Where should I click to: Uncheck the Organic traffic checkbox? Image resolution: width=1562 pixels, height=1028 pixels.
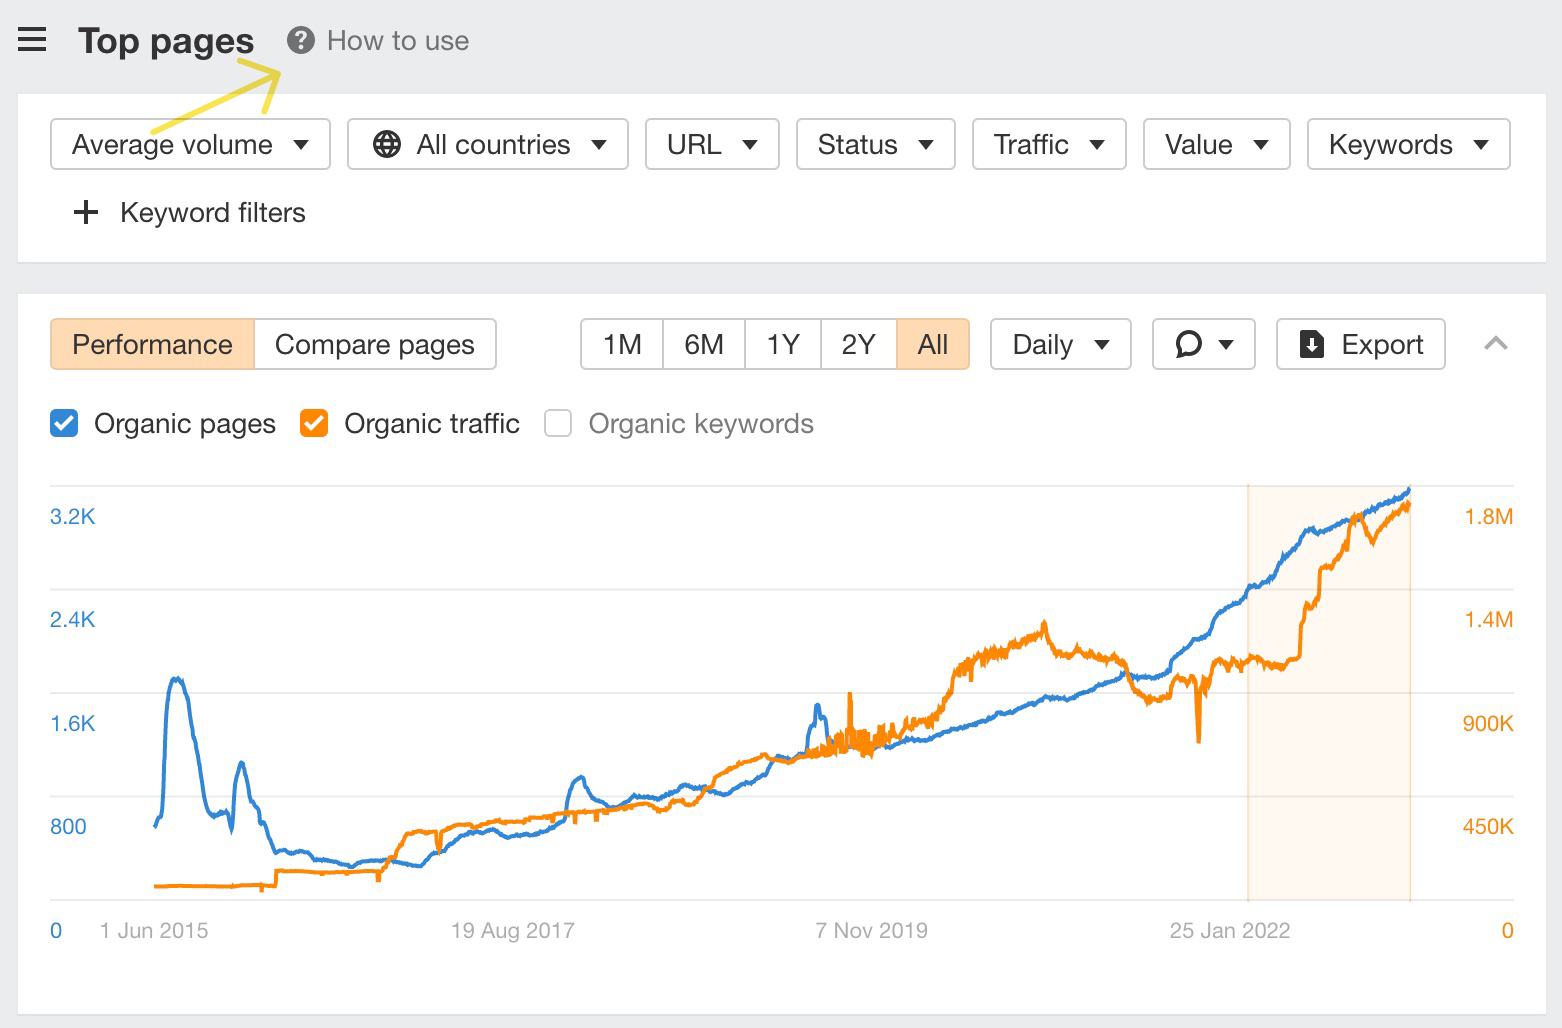coord(314,423)
